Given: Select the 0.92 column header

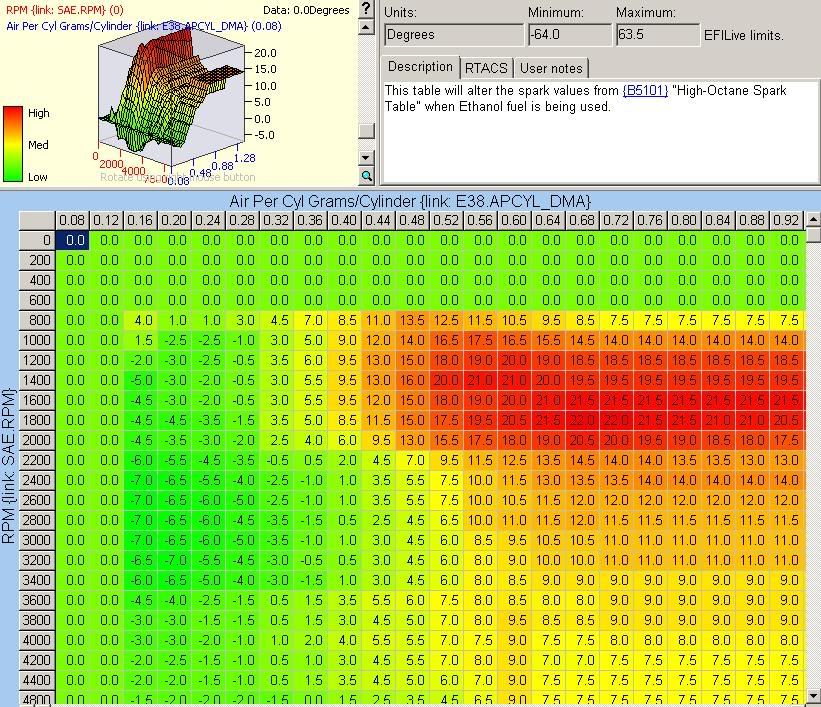Looking at the screenshot, I should [x=786, y=220].
